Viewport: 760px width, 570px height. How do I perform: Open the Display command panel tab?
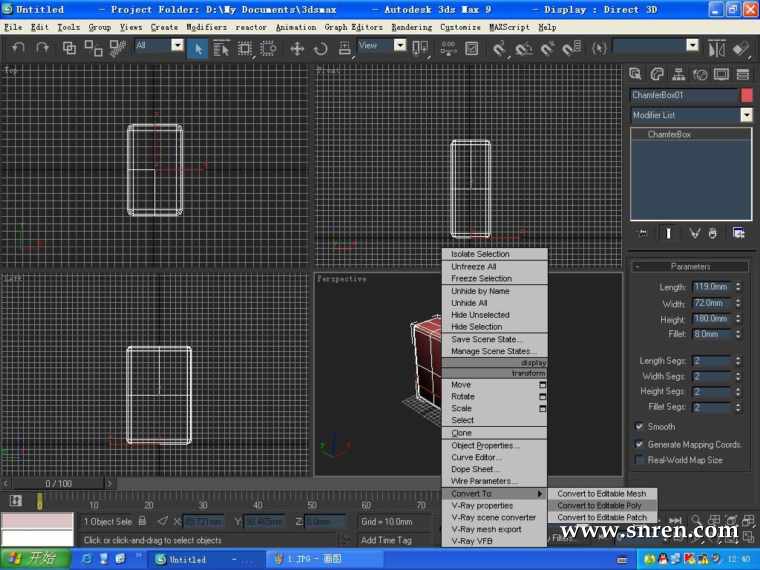(x=721, y=74)
